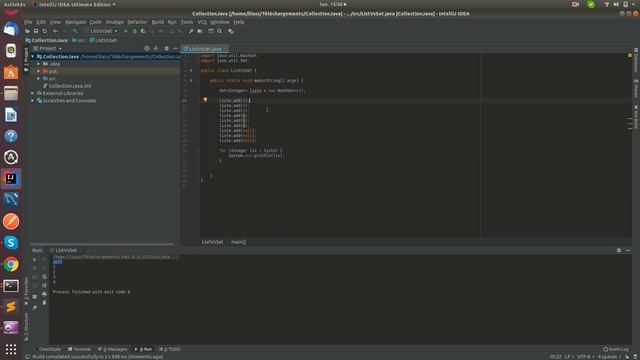640x360 pixels.
Task: Open the TODO tool window
Action: (170, 349)
